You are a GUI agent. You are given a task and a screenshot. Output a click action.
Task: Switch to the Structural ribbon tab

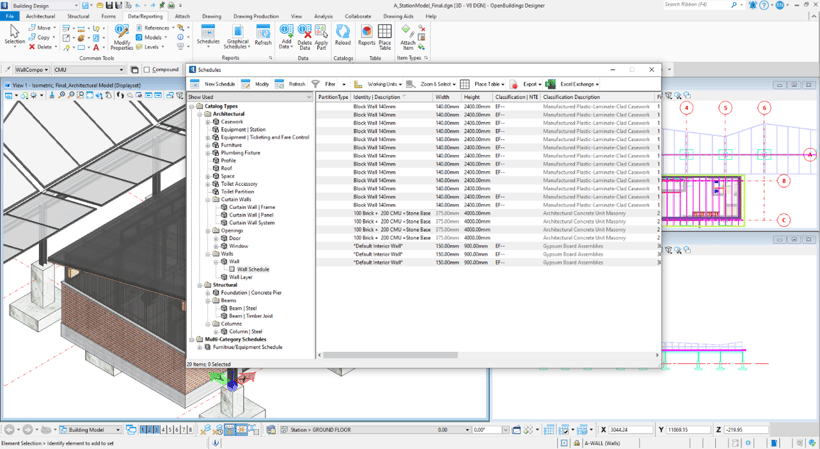(x=78, y=16)
